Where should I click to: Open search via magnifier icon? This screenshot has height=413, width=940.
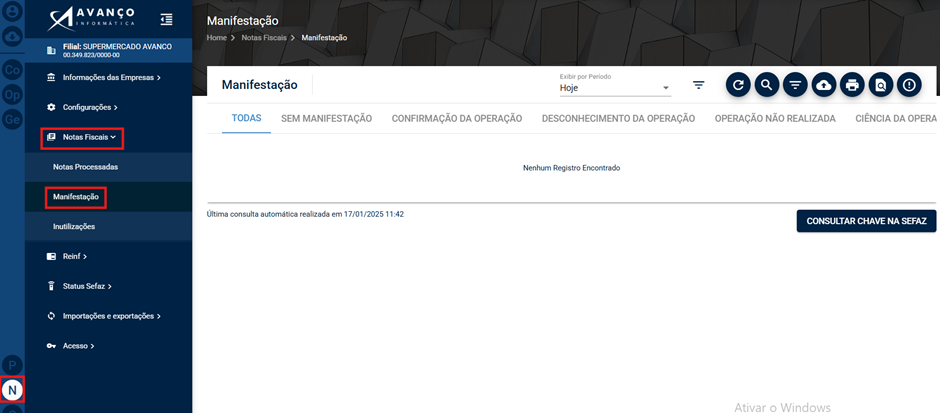click(x=766, y=85)
